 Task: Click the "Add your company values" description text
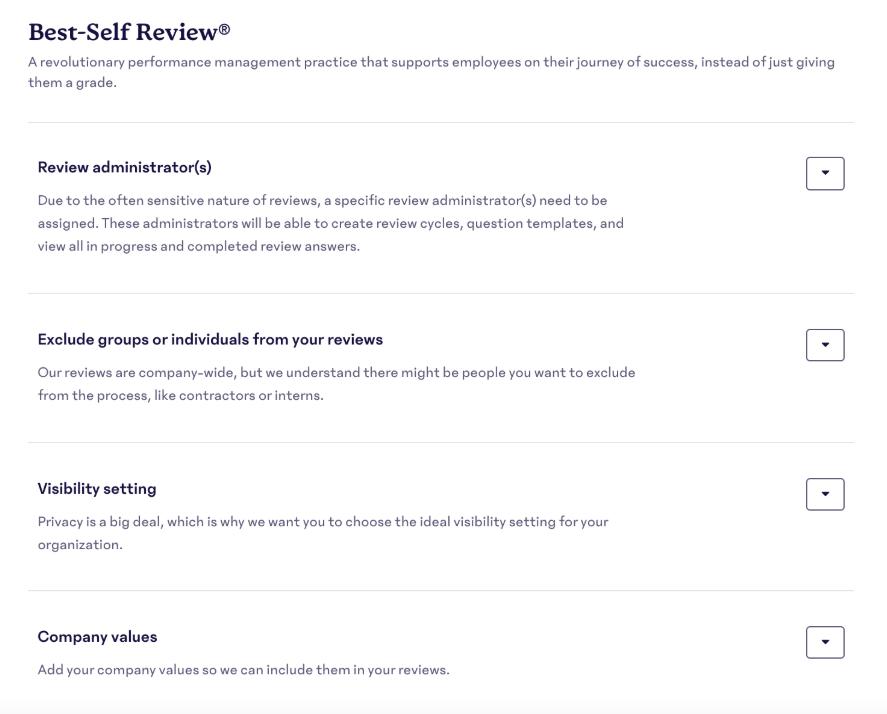click(244, 668)
